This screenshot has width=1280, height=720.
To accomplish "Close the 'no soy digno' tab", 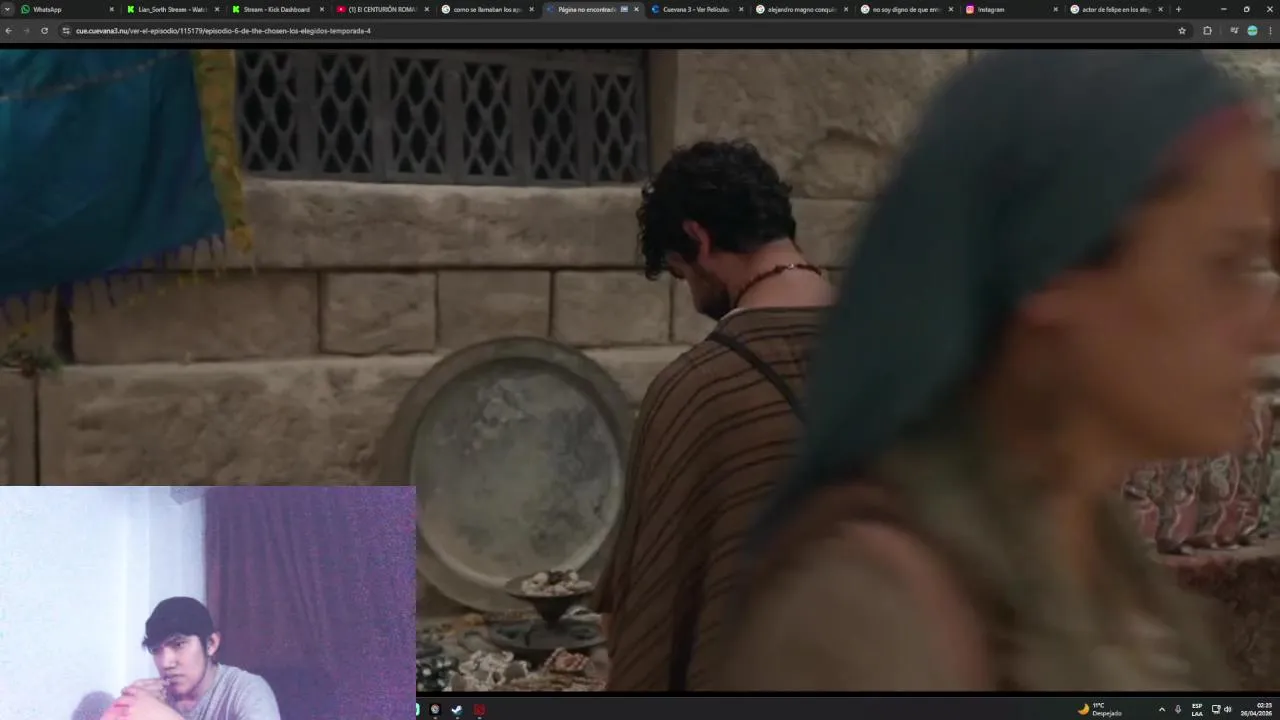I will (x=951, y=9).
